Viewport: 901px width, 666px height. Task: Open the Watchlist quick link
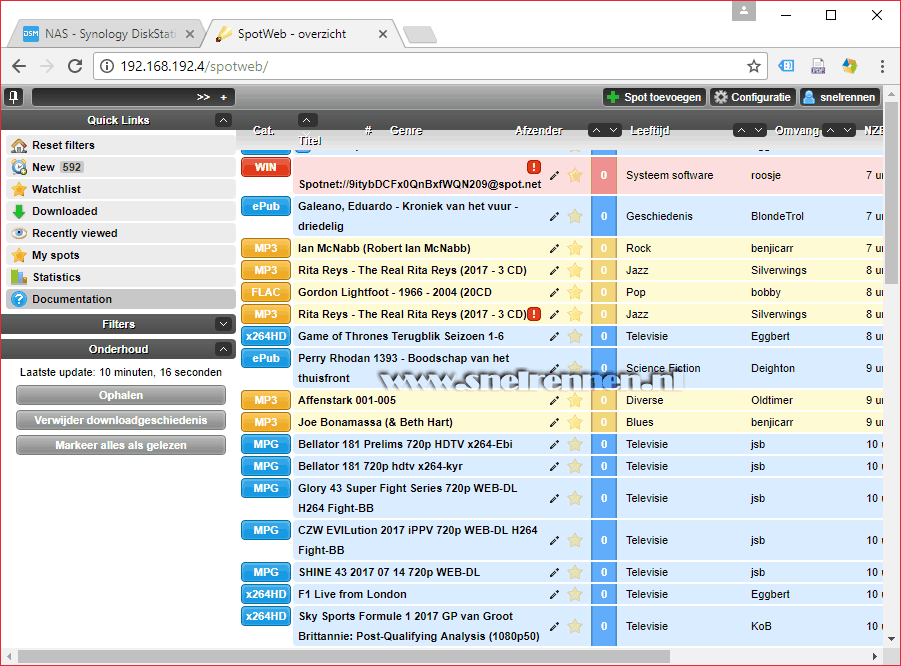121,189
